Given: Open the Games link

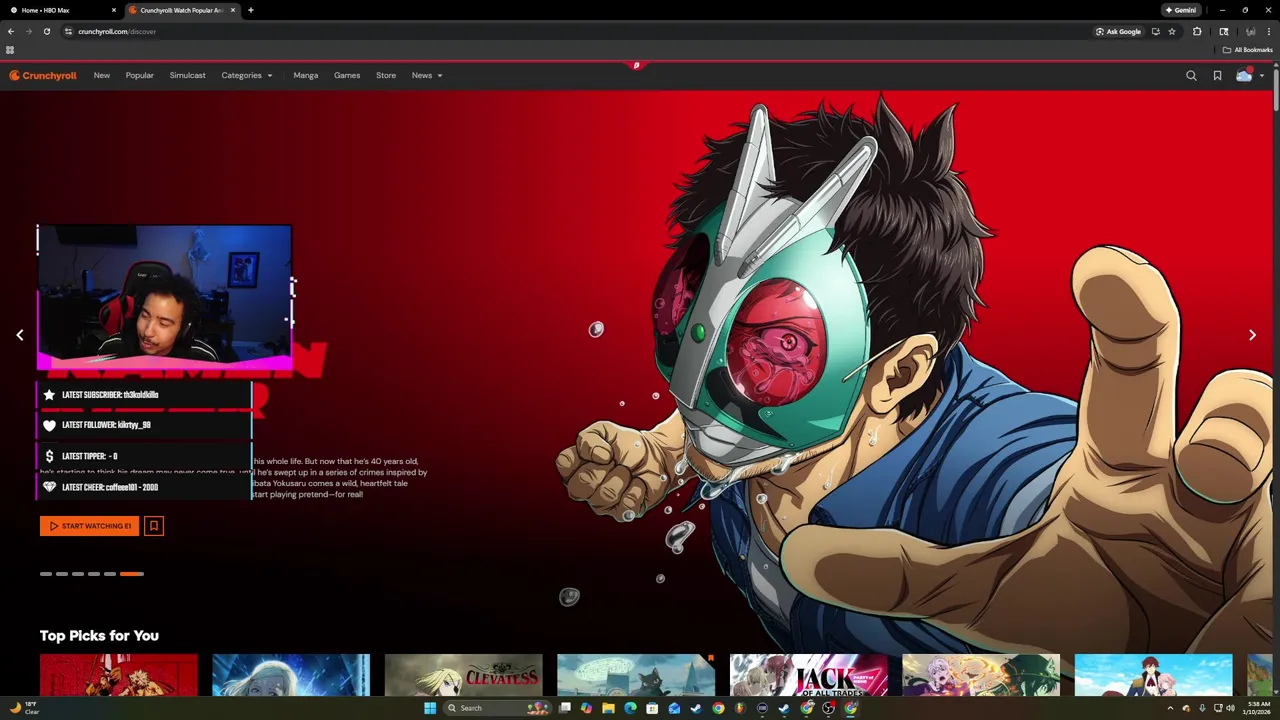Looking at the screenshot, I should click(x=347, y=75).
